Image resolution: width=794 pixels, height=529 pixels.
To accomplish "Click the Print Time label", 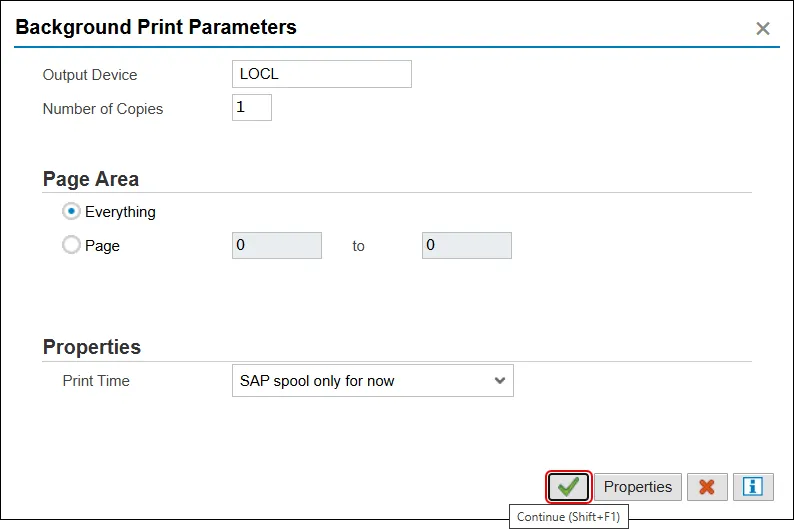I will click(x=96, y=381).
